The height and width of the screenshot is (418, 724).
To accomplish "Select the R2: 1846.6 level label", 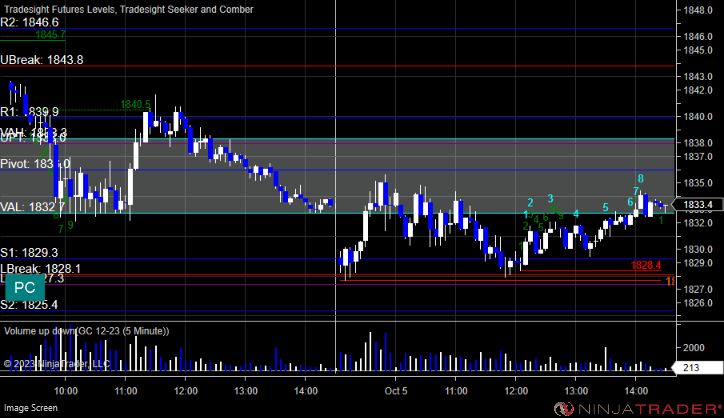I will (30, 22).
